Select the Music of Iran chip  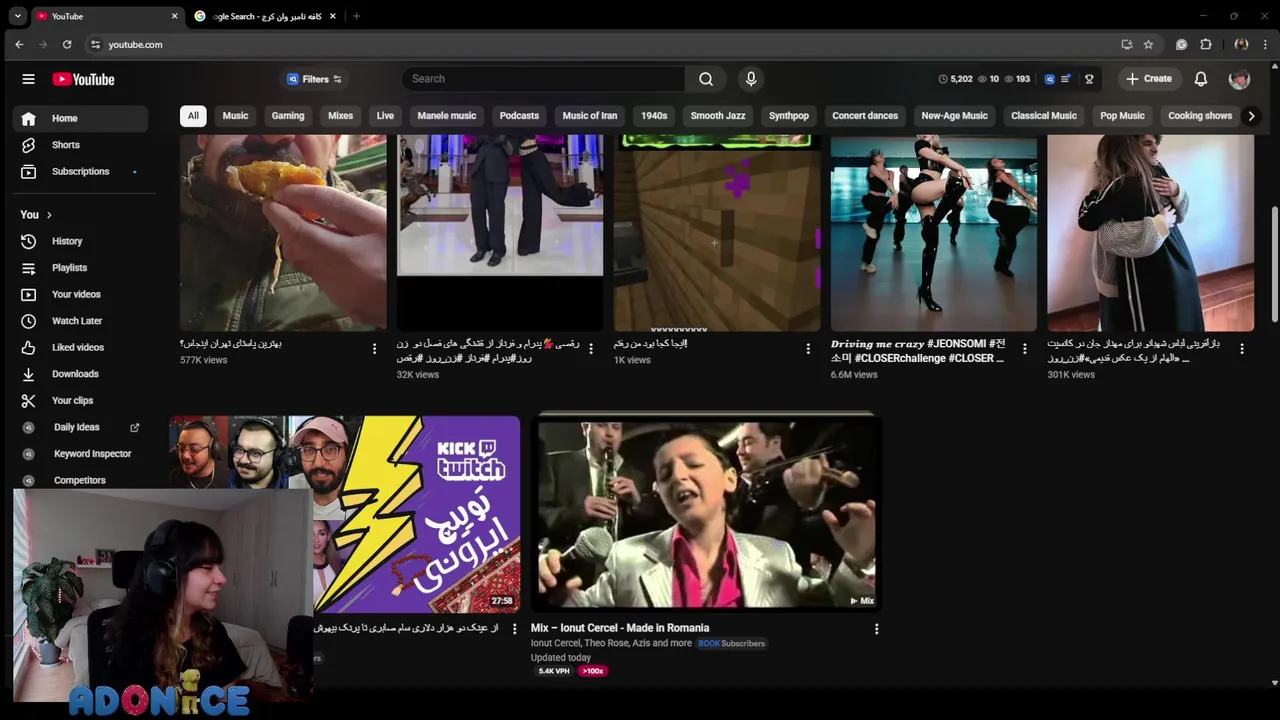tap(590, 116)
